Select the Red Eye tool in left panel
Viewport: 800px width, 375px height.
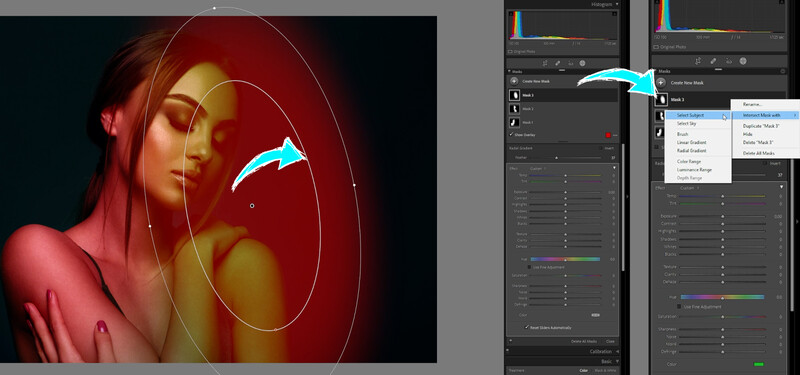click(x=570, y=63)
